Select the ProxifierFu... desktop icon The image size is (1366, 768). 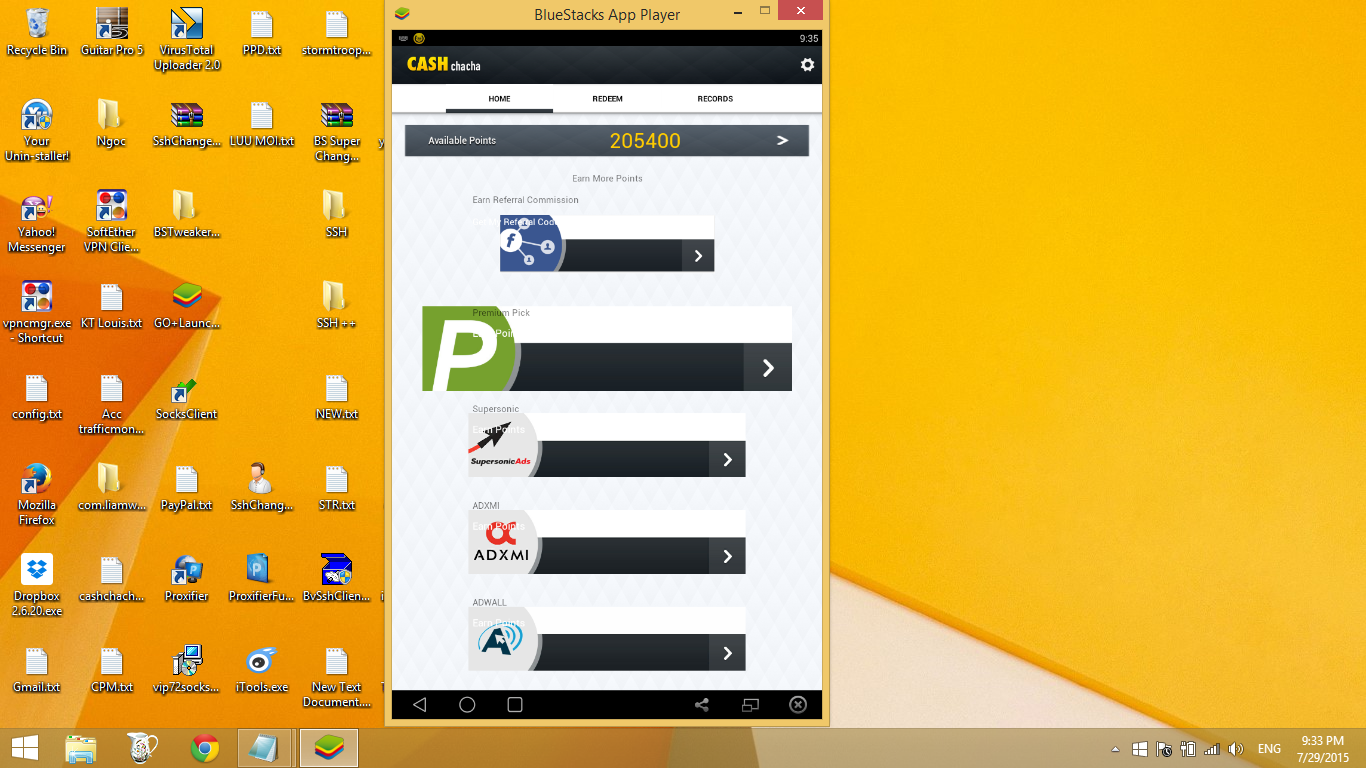(262, 578)
